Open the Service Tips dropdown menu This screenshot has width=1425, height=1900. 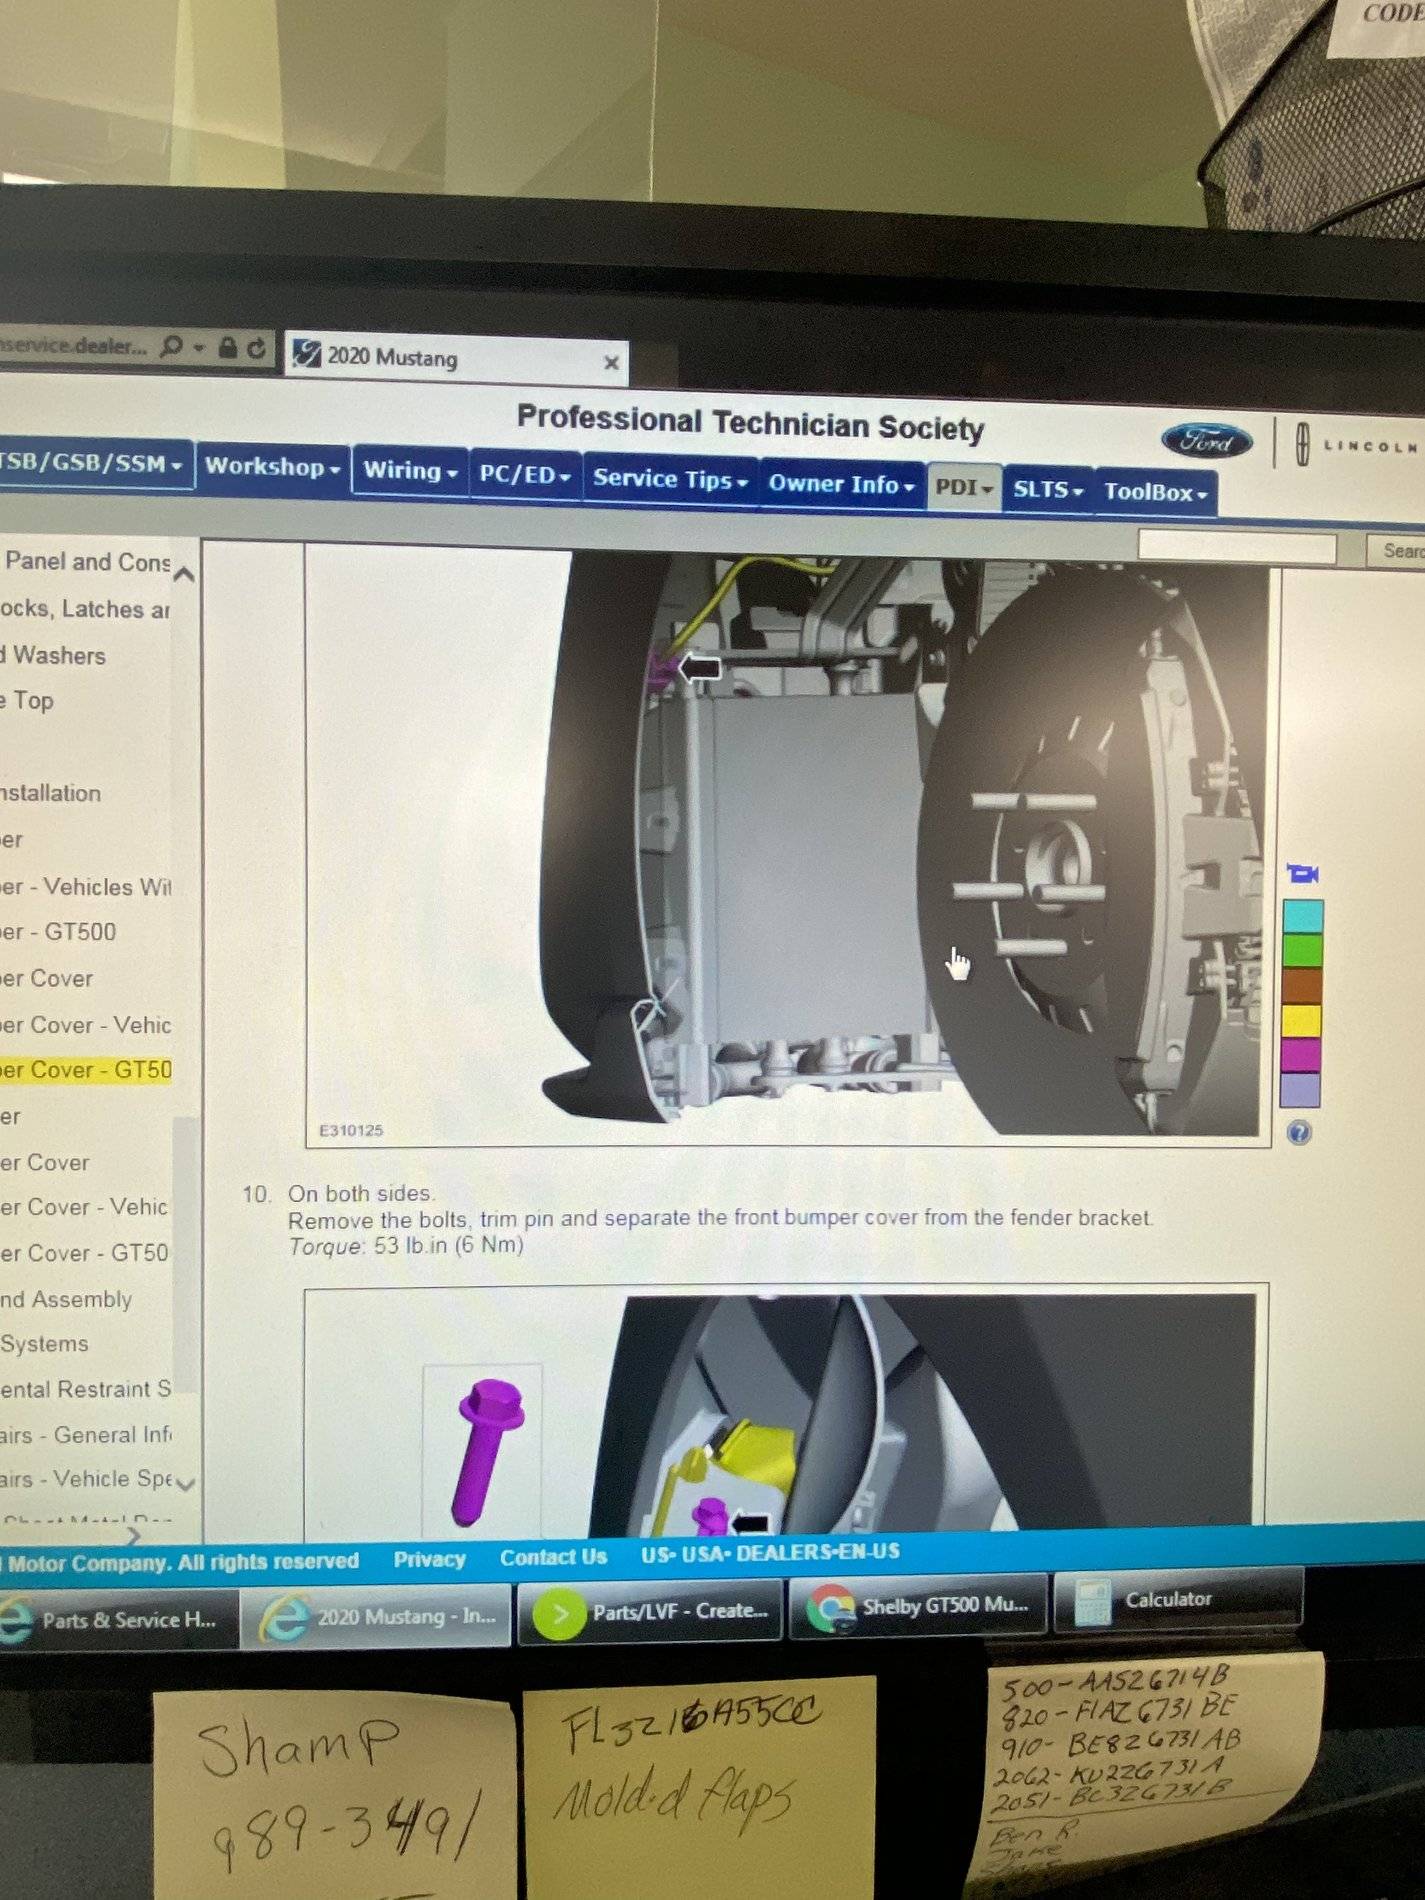point(670,480)
